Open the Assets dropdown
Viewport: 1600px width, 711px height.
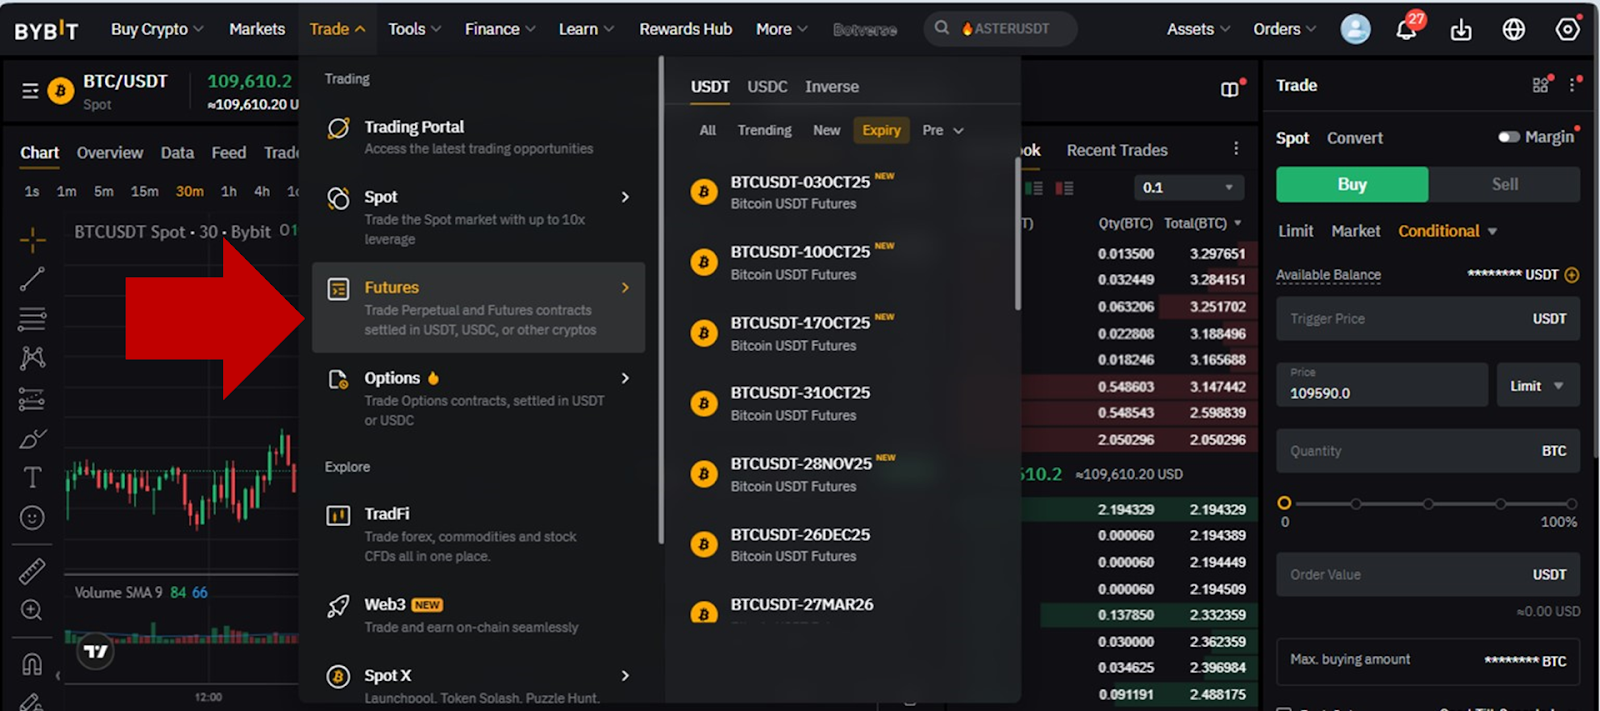coord(1198,29)
